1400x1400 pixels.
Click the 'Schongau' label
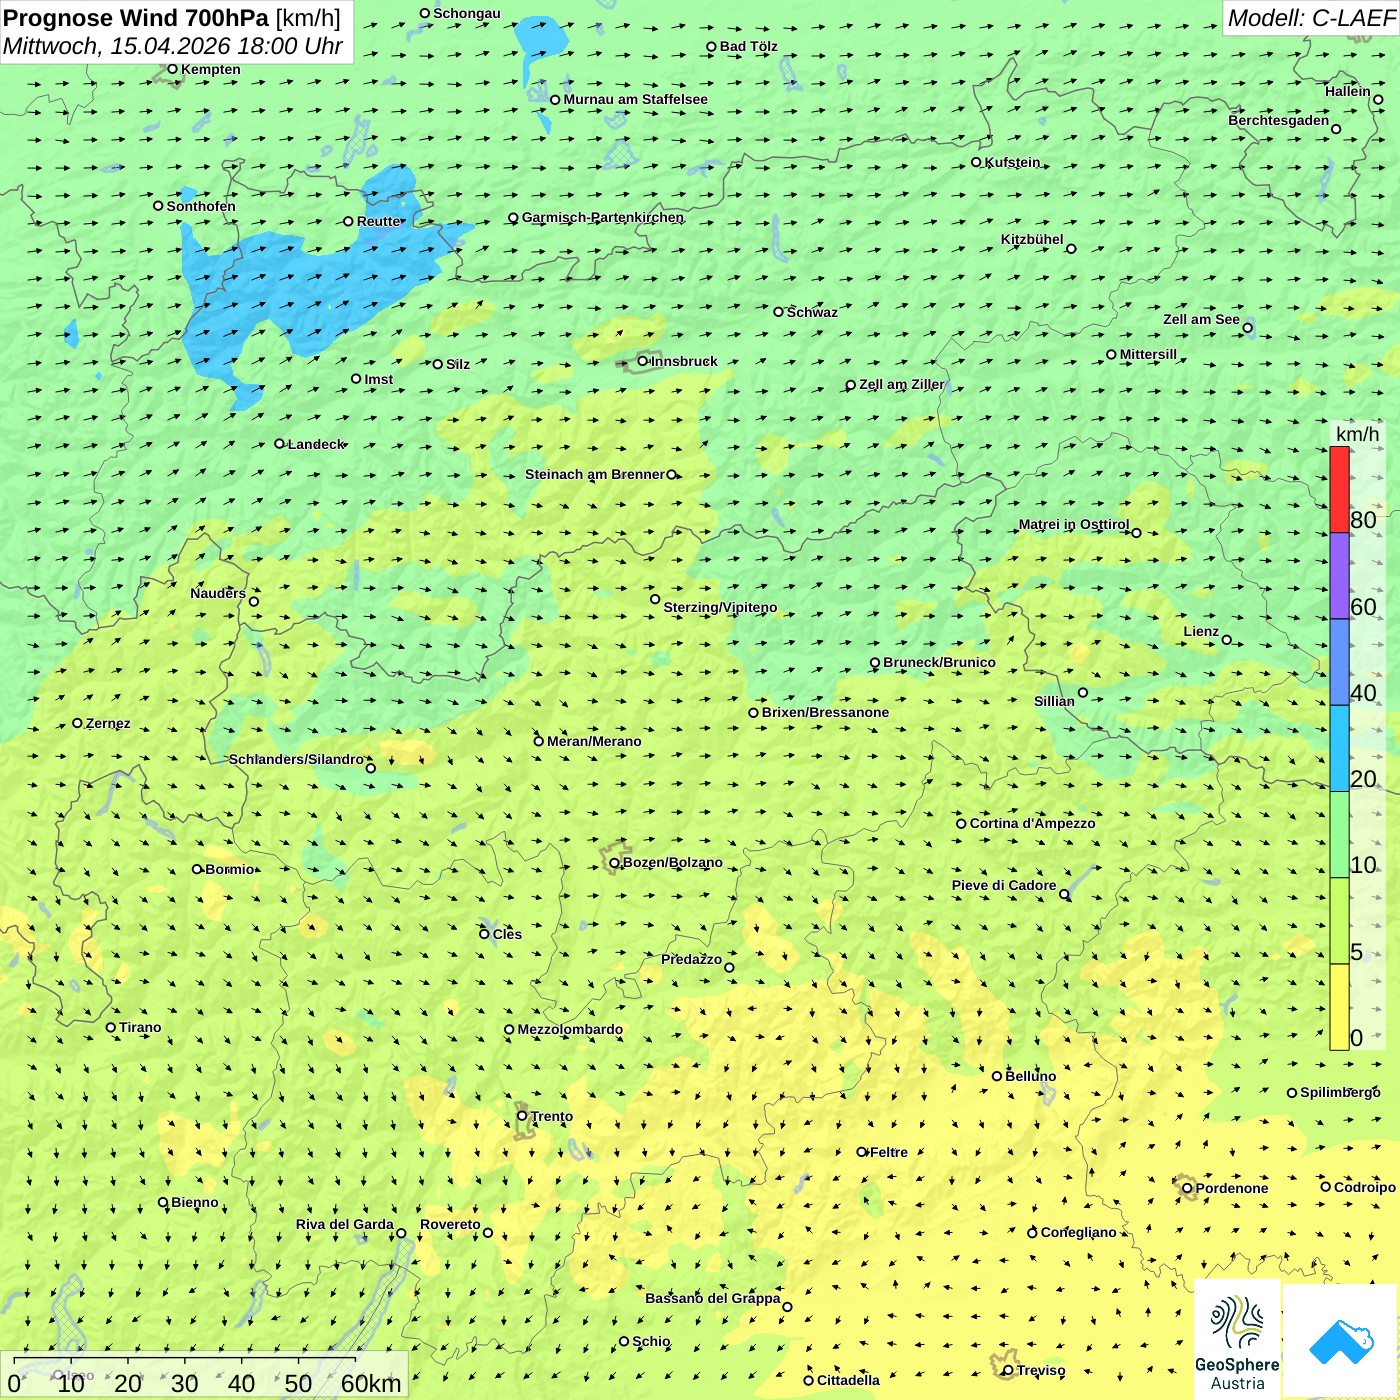click(467, 13)
